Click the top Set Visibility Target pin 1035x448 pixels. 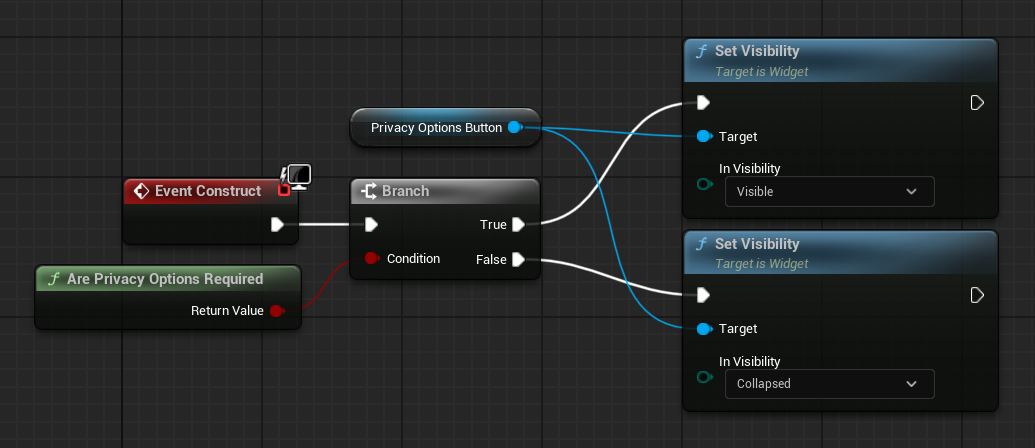click(702, 136)
